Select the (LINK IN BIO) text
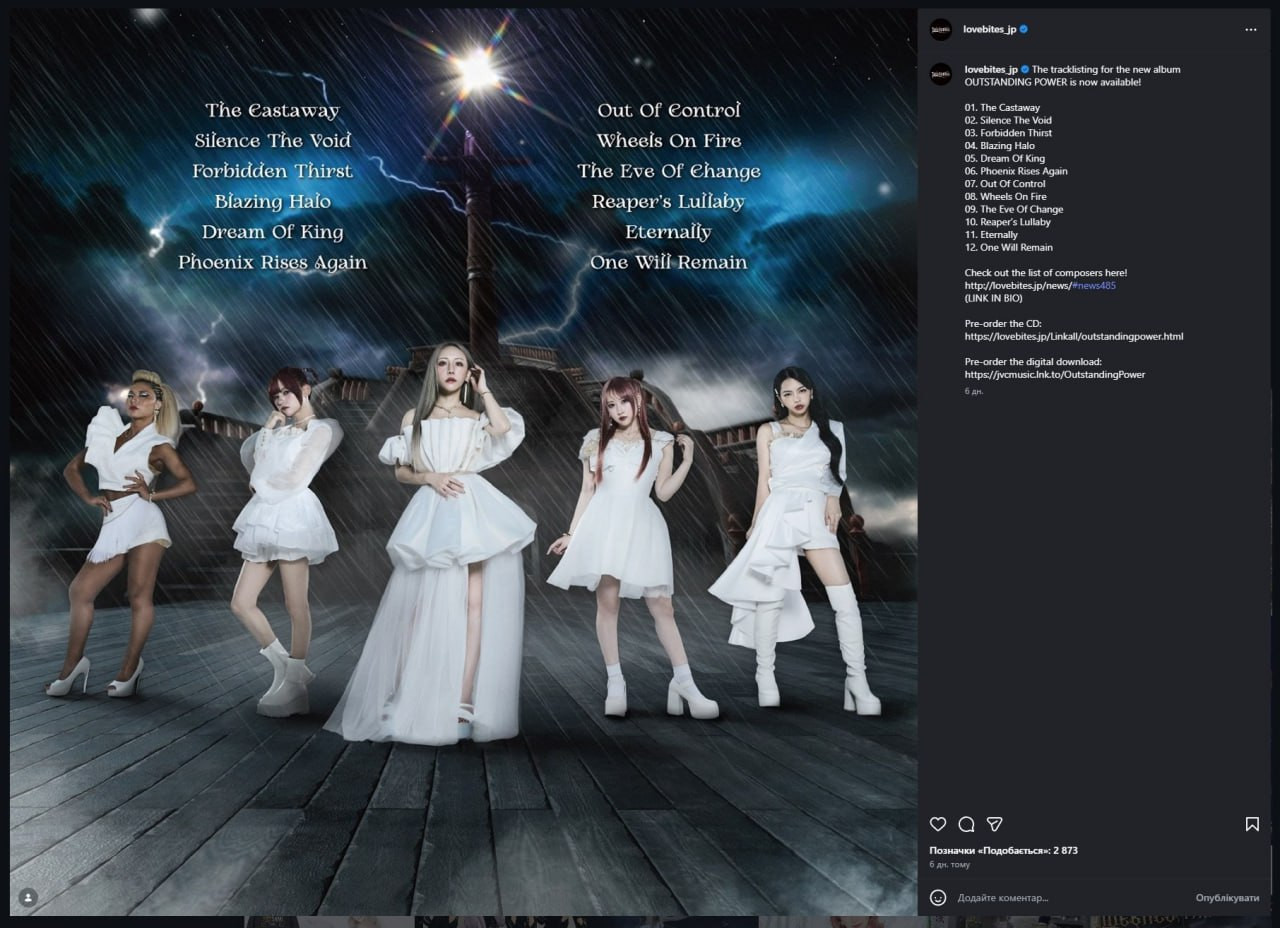This screenshot has height=928, width=1280. tap(993, 298)
